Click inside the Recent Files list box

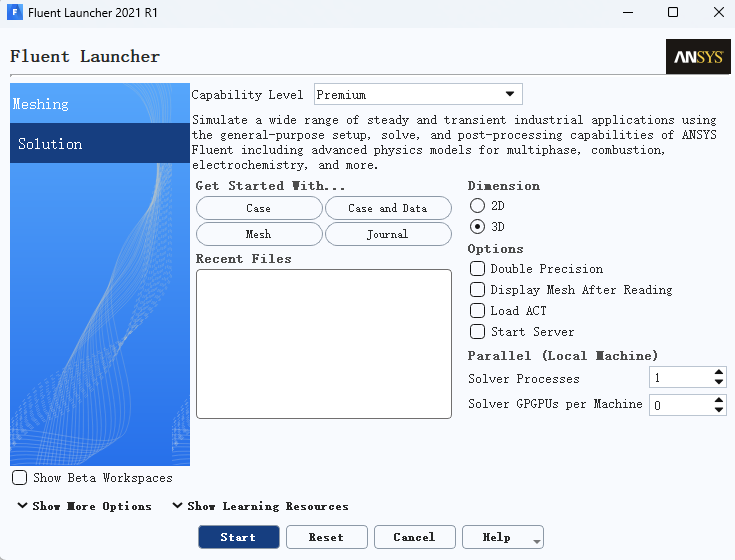tap(324, 344)
